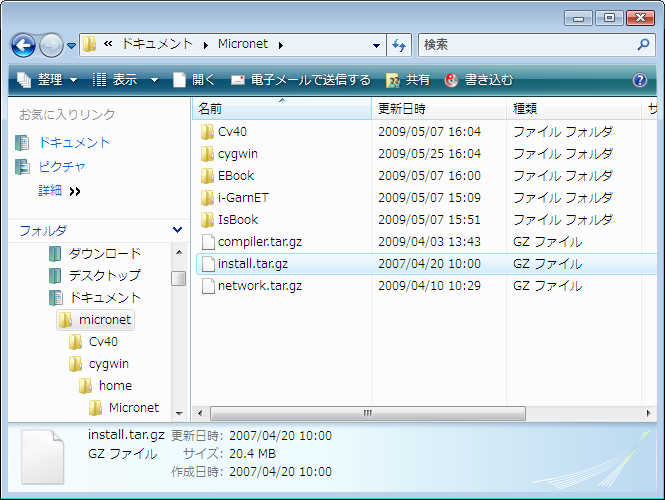Click 更新日時 value in details pane
Image resolution: width=665 pixels, height=500 pixels.
(x=280, y=436)
